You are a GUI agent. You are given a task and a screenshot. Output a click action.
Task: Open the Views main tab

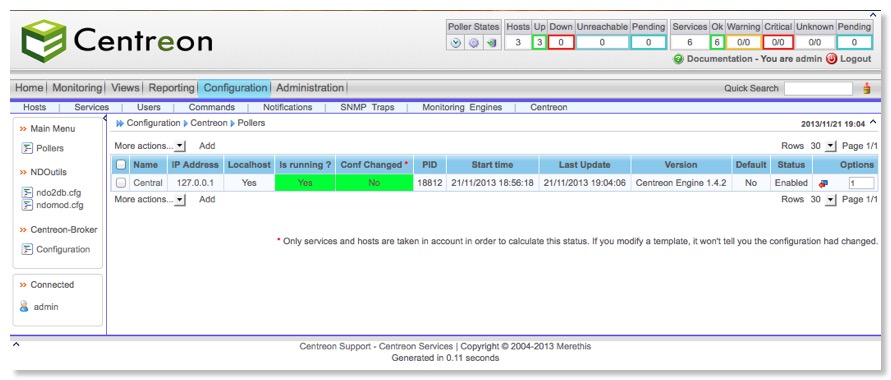click(x=125, y=88)
